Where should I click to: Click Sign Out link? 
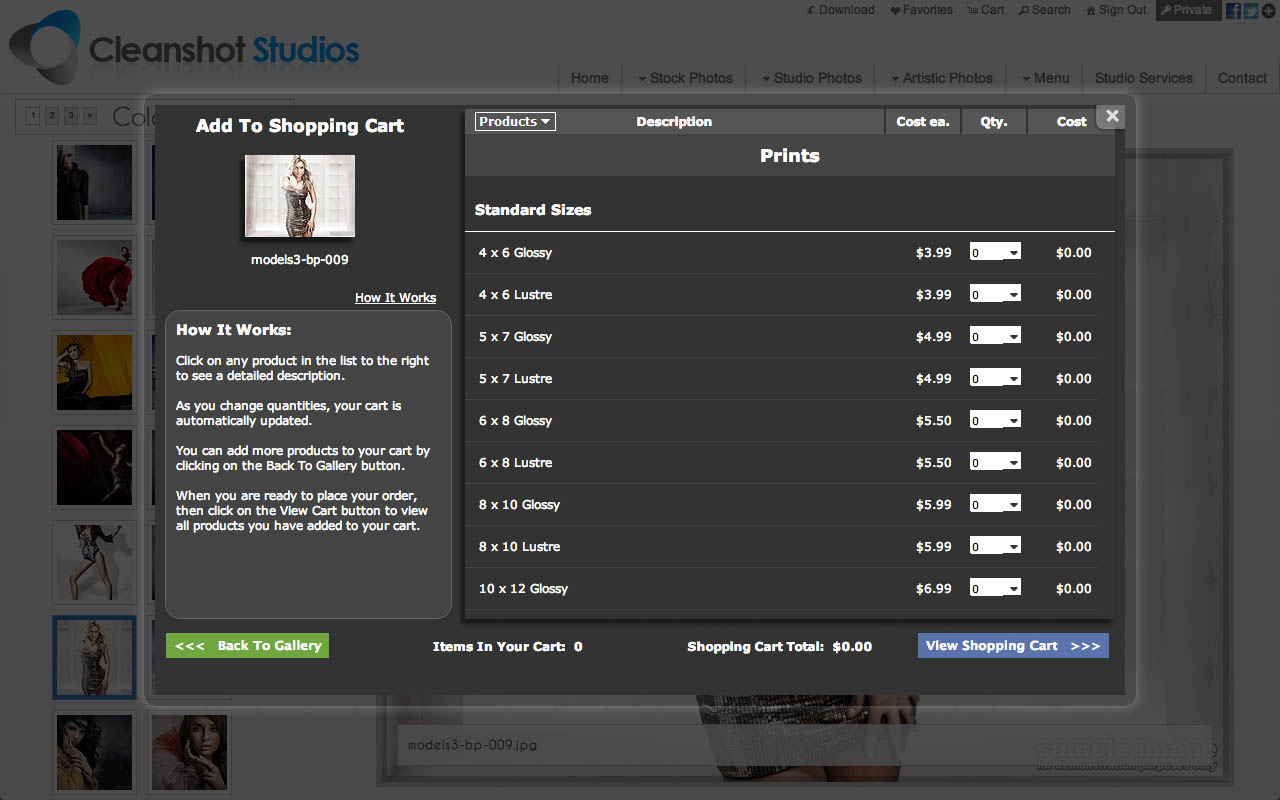point(1116,10)
